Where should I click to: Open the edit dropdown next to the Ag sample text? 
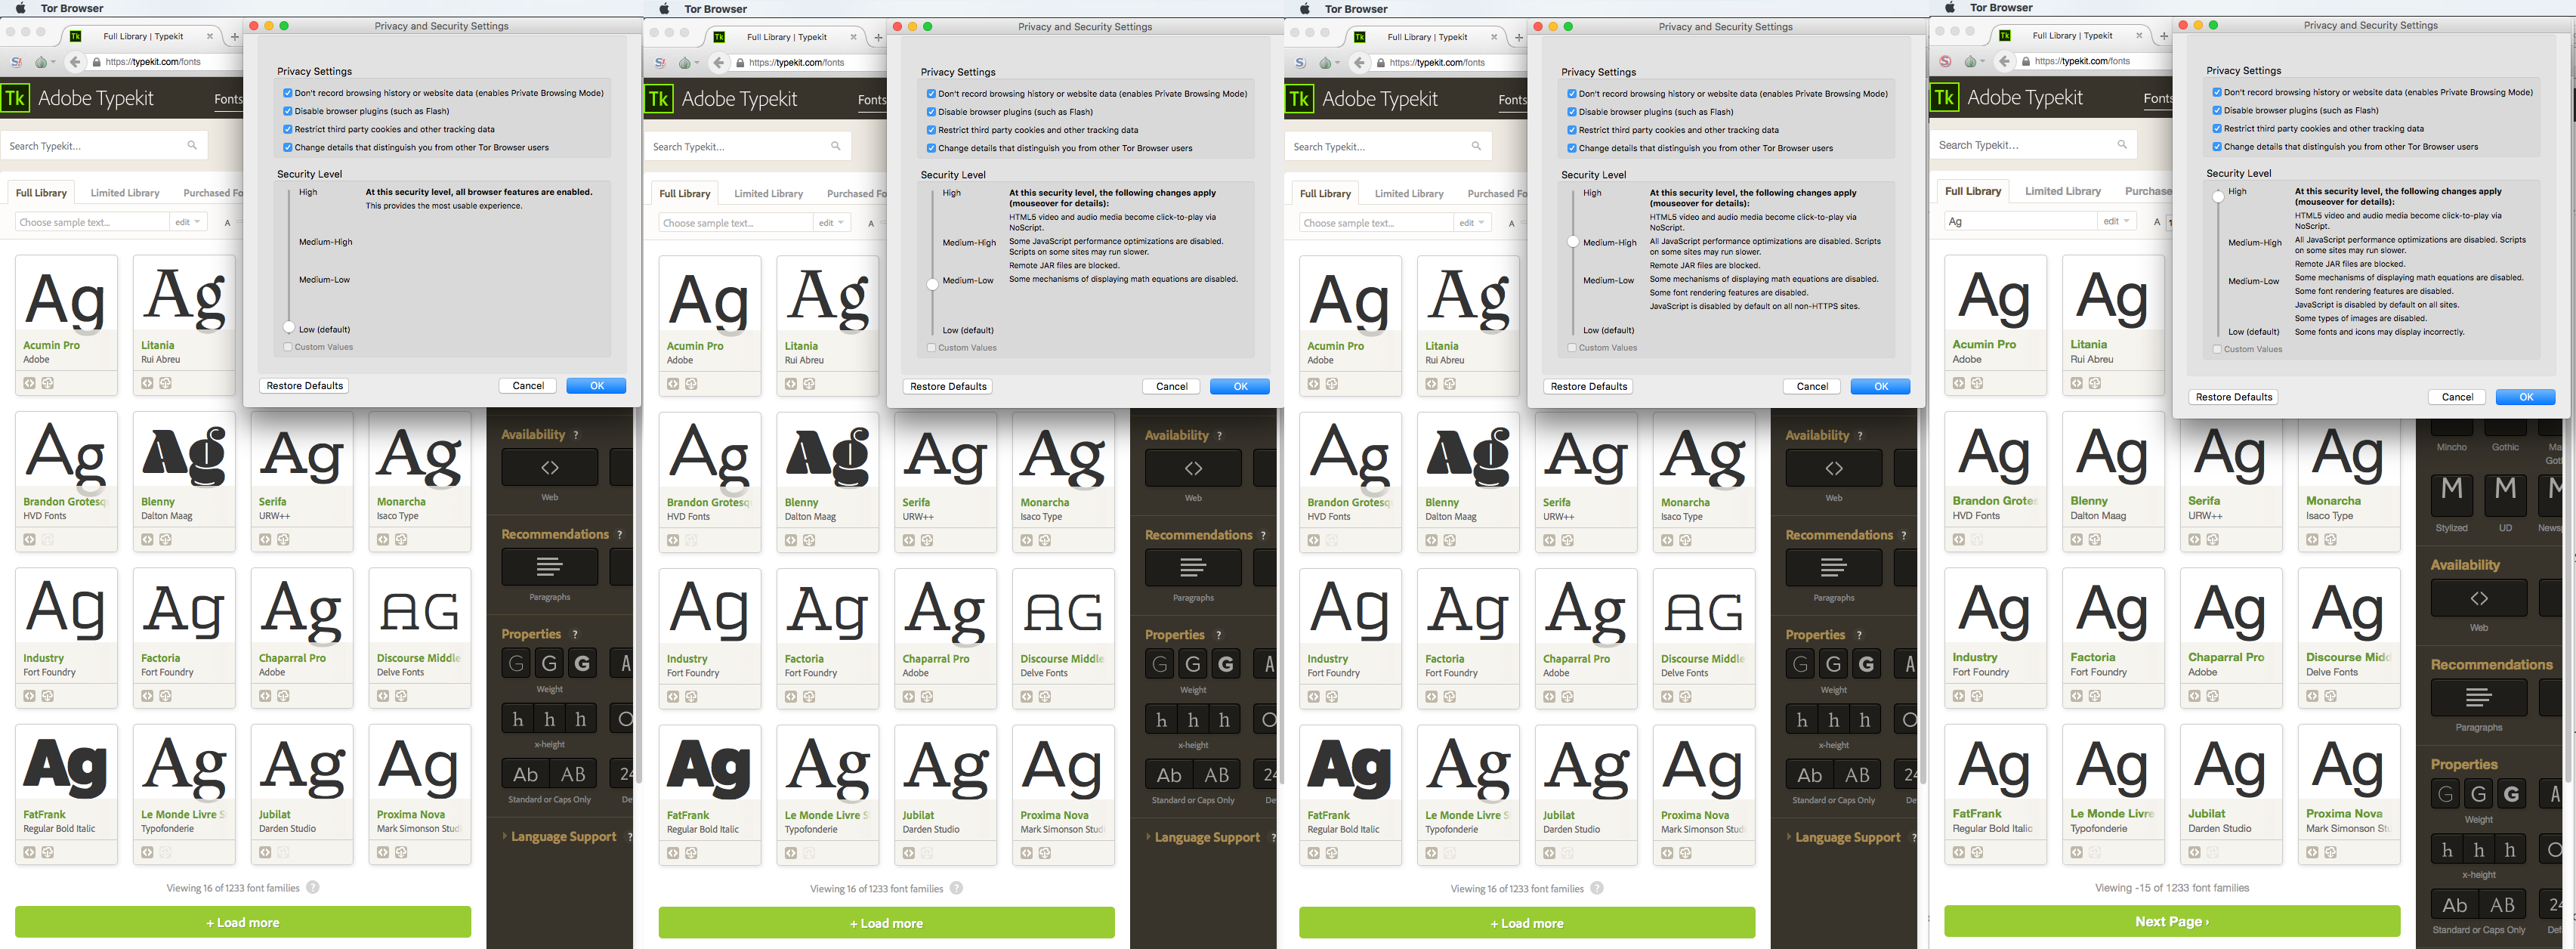click(x=2116, y=221)
